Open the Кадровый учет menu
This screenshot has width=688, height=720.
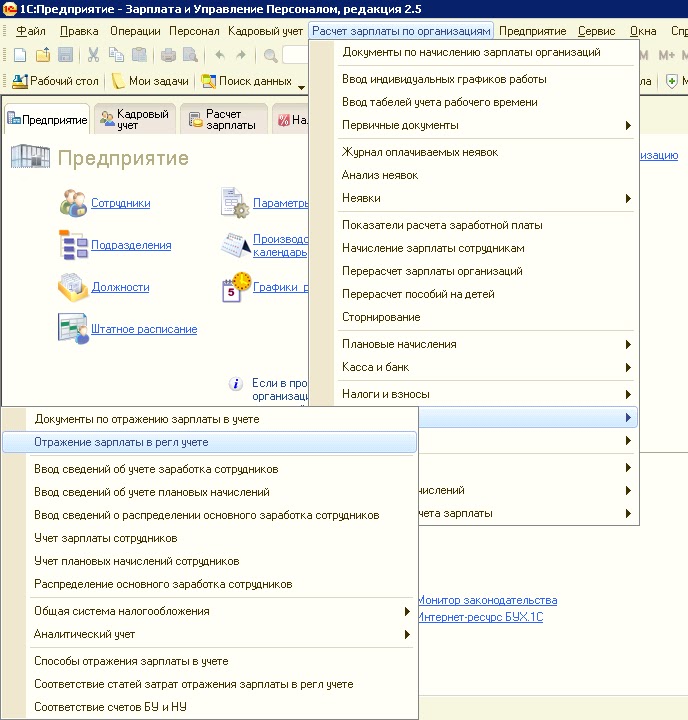(265, 31)
